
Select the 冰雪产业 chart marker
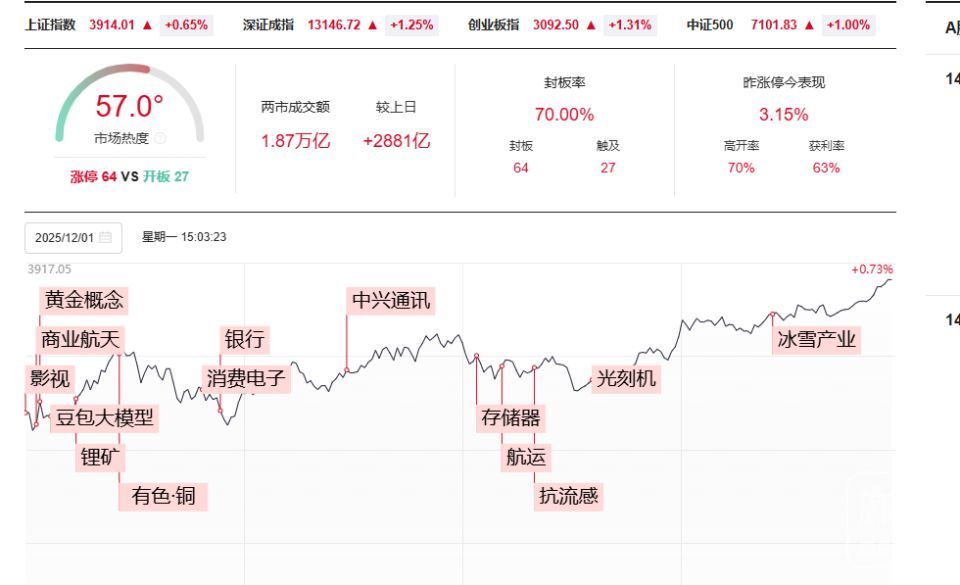click(818, 340)
